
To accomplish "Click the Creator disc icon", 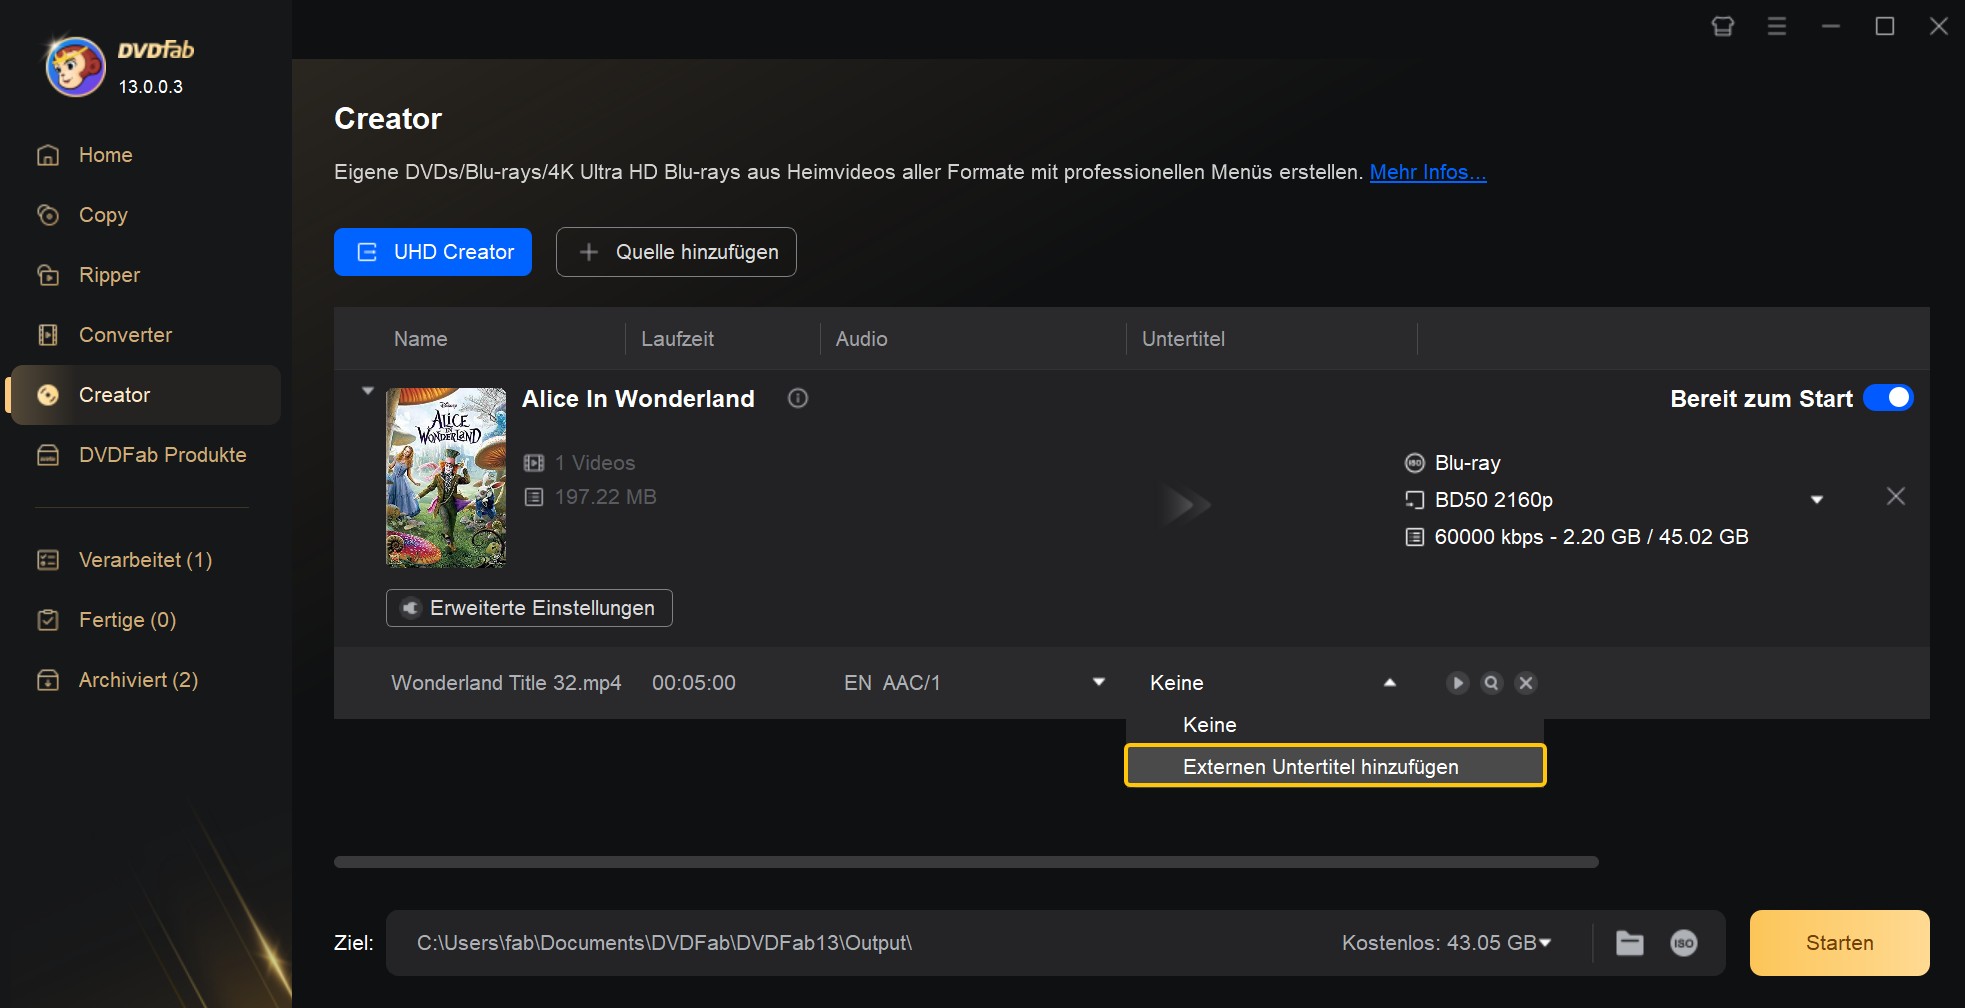I will pyautogui.click(x=48, y=395).
